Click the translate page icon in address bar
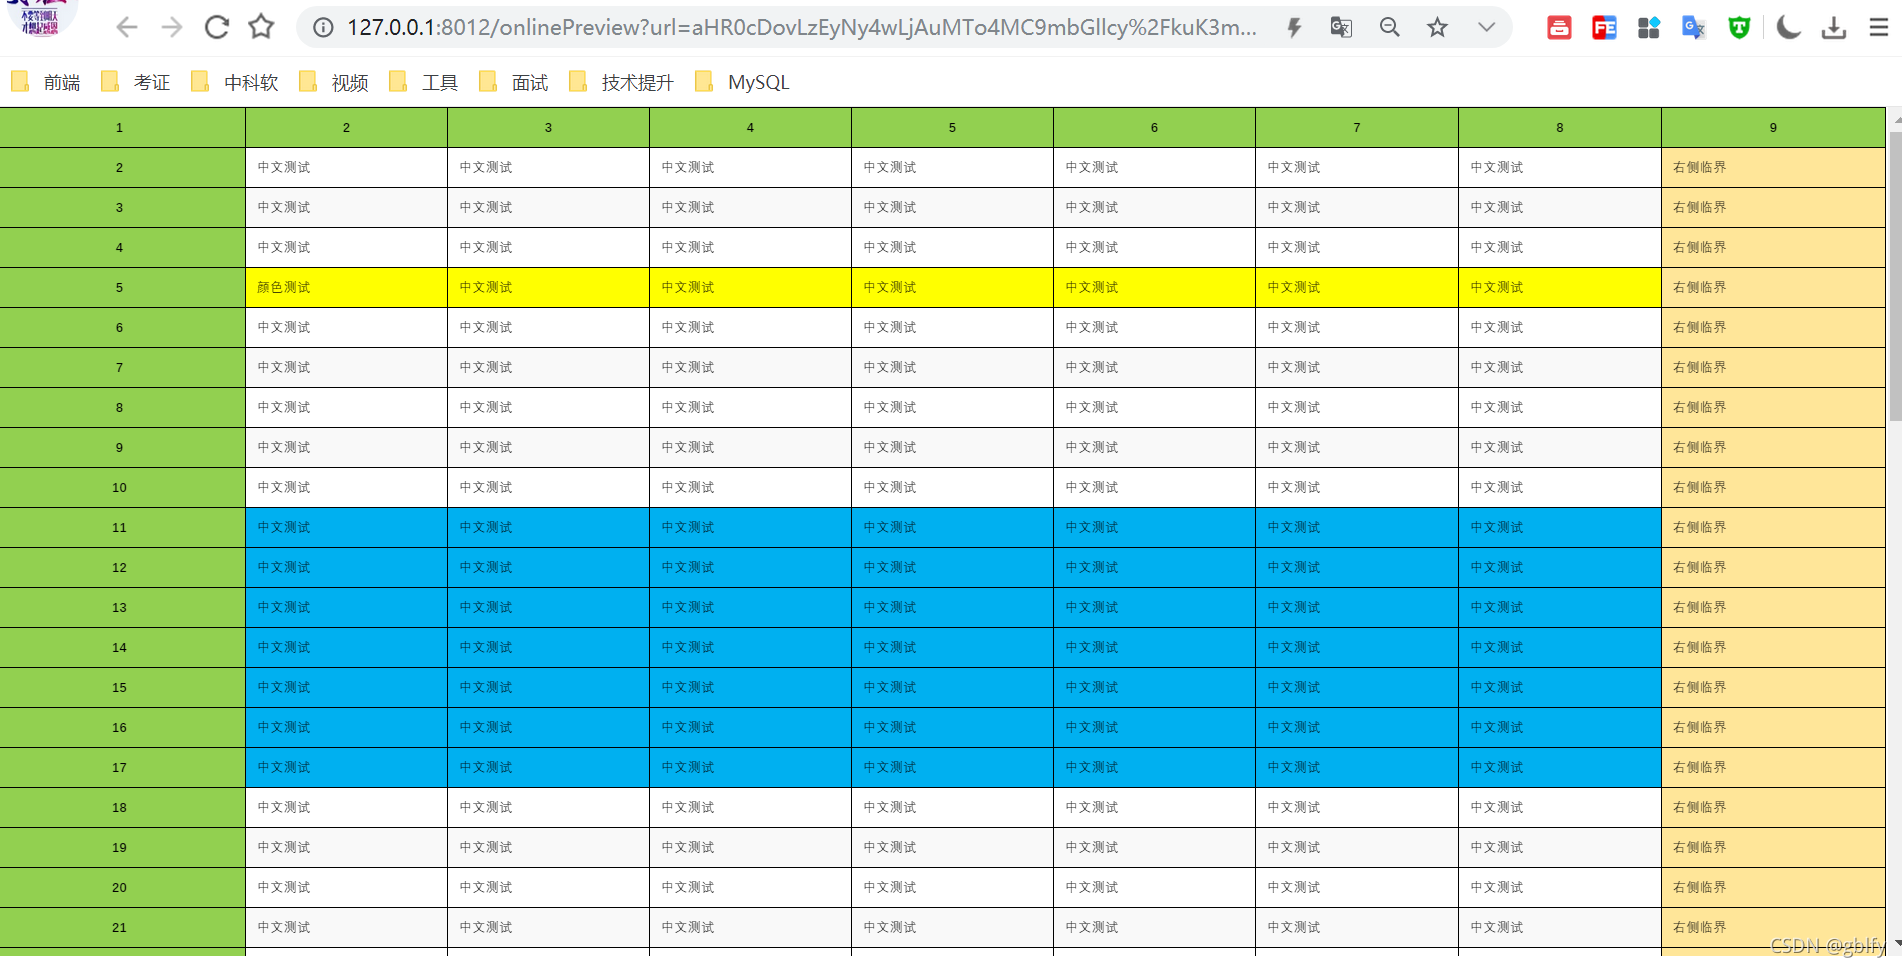 coord(1341,28)
